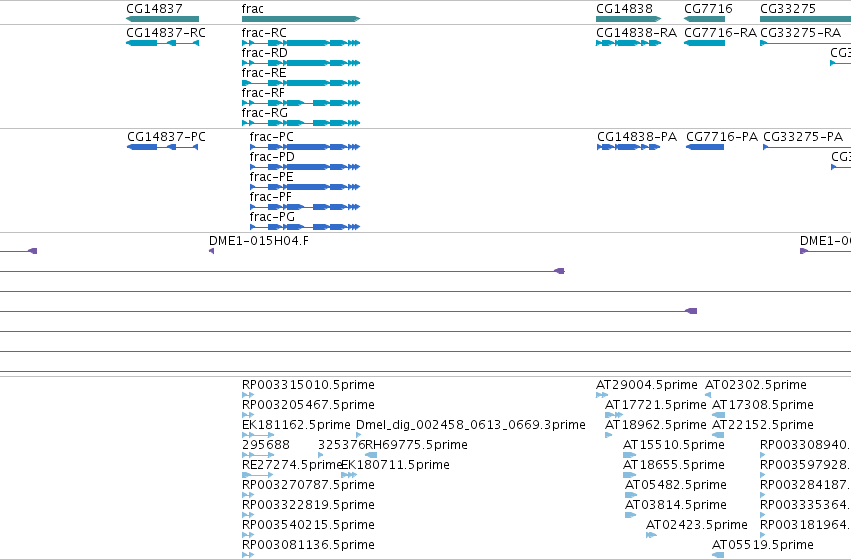This screenshot has height=560, width=851.
Task: Select EST AT17721.5prime
Action: pyautogui.click(x=614, y=415)
